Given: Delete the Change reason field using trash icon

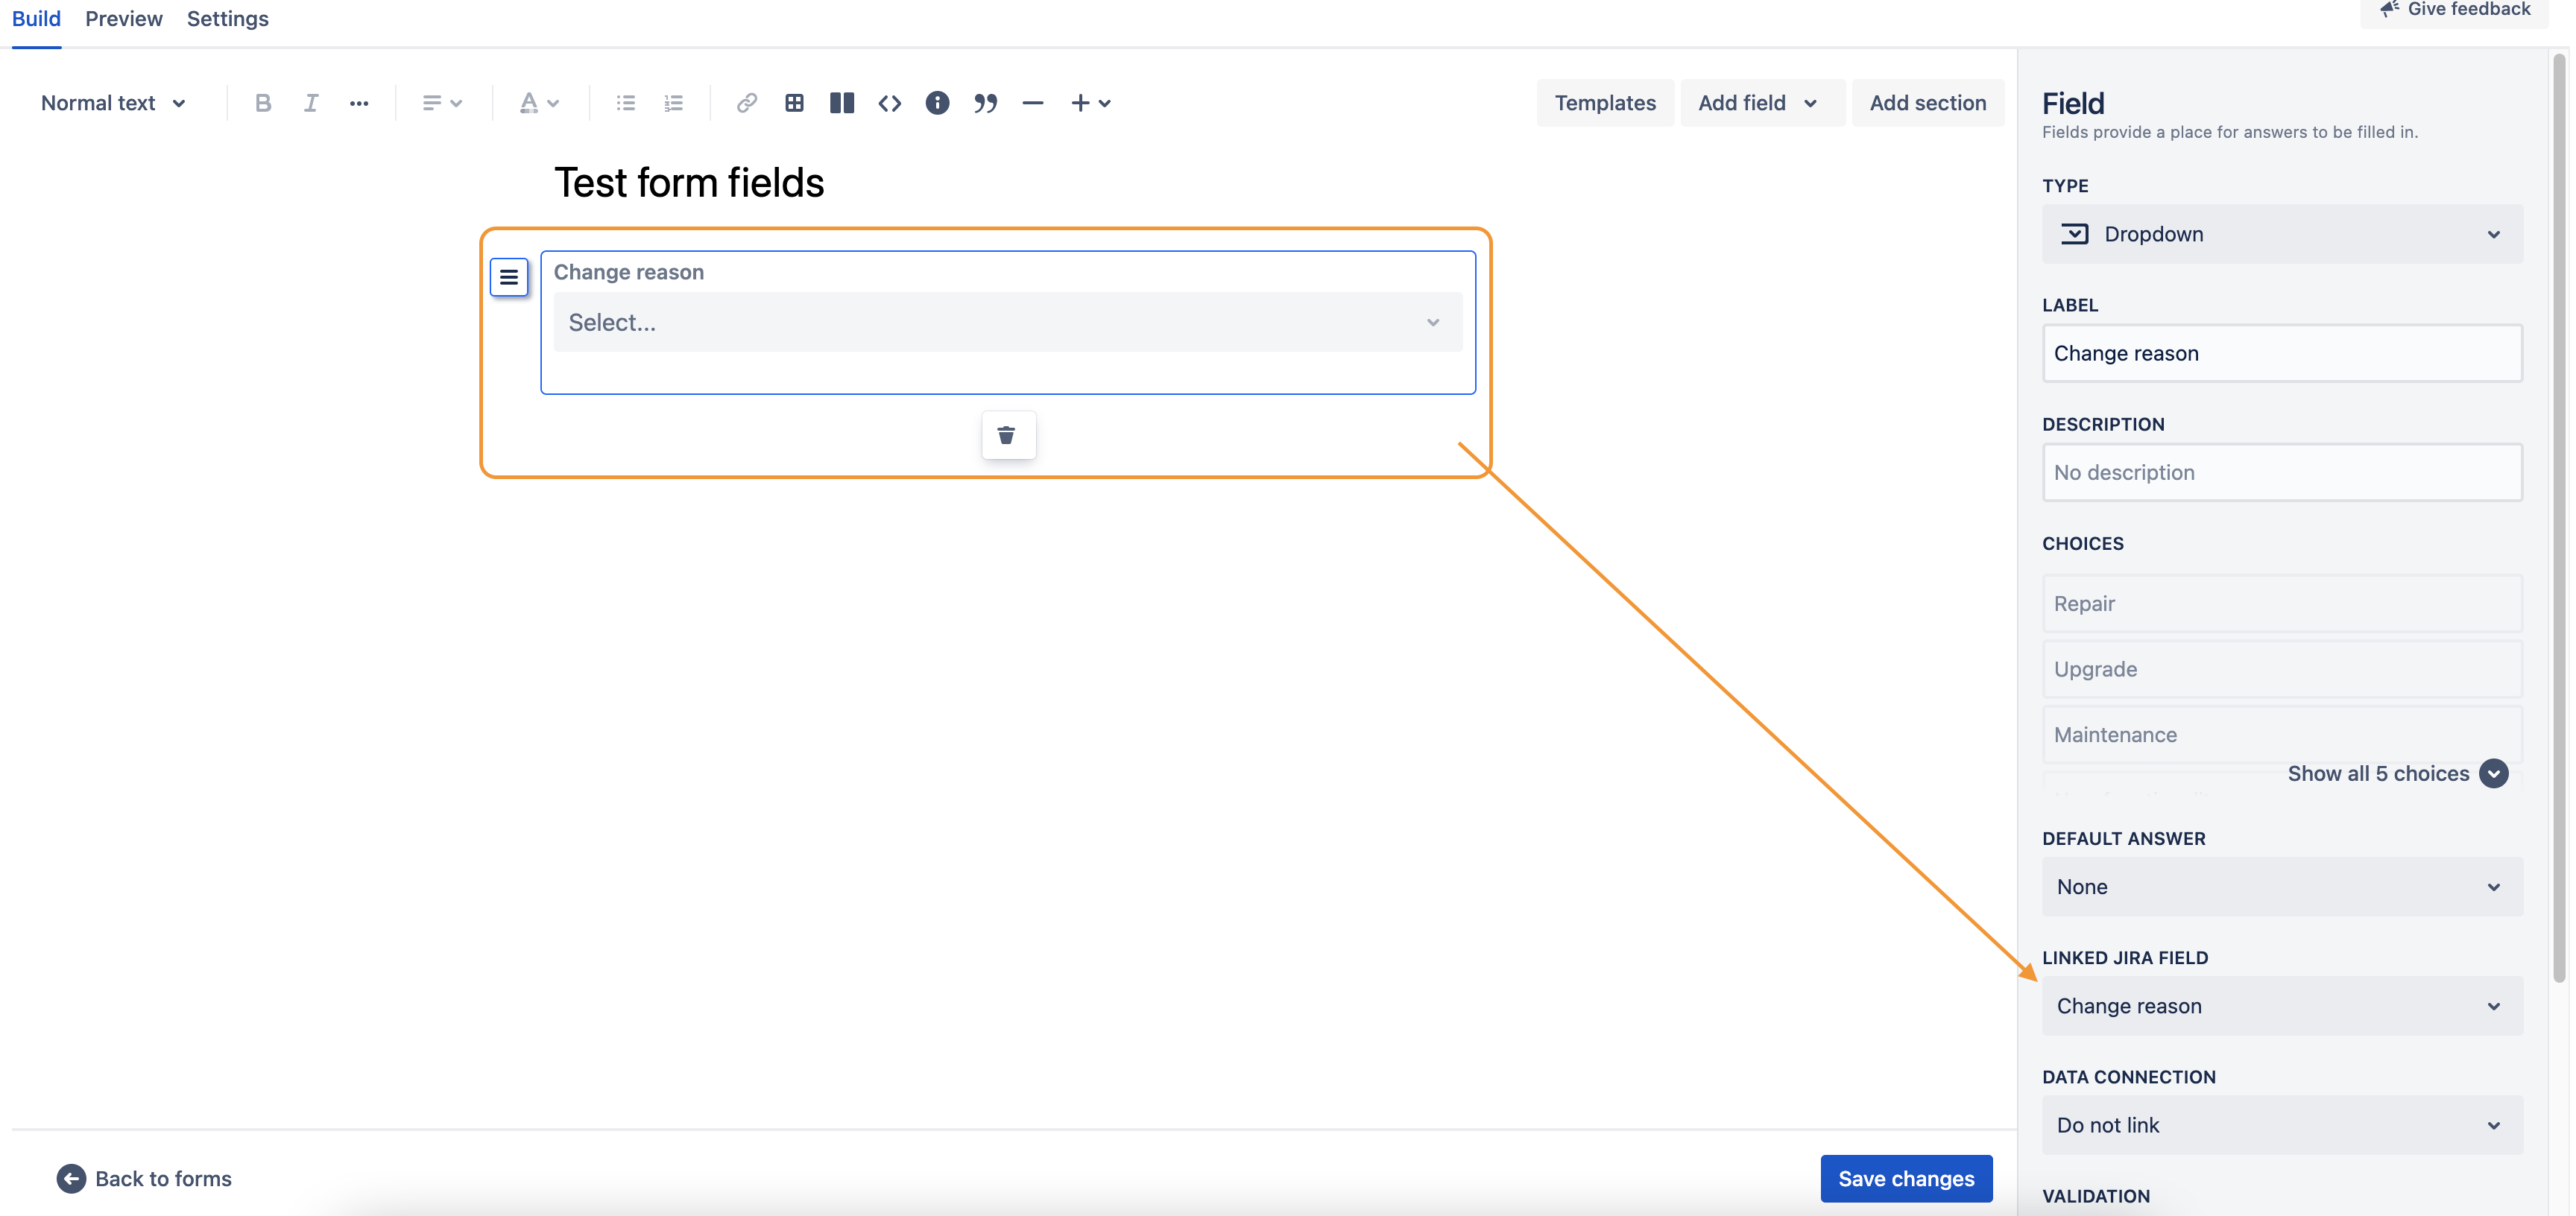Looking at the screenshot, I should point(1008,435).
